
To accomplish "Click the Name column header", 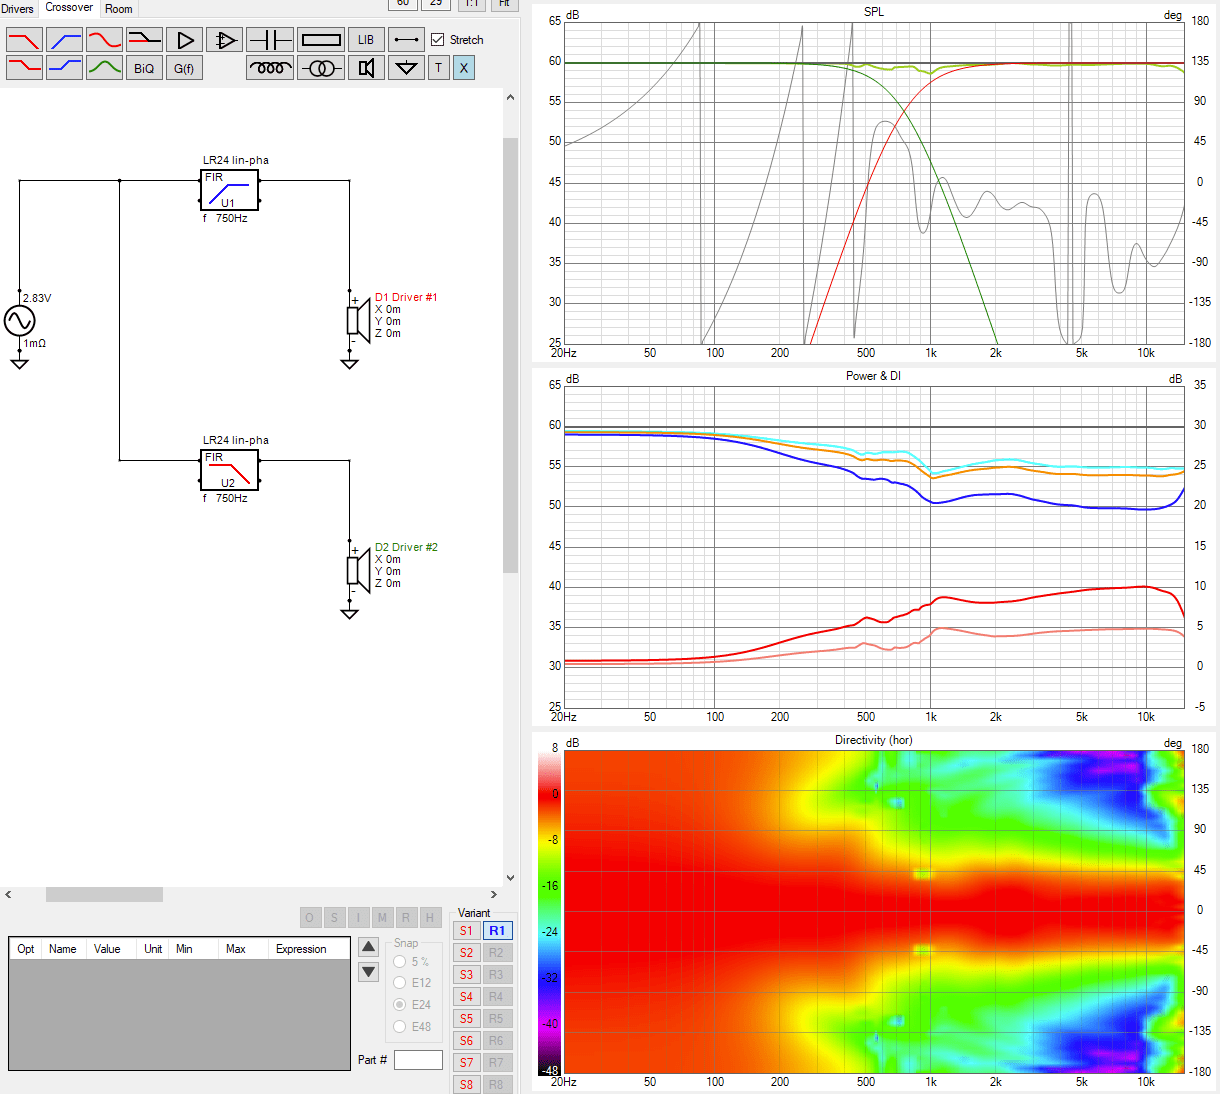I will (x=63, y=949).
